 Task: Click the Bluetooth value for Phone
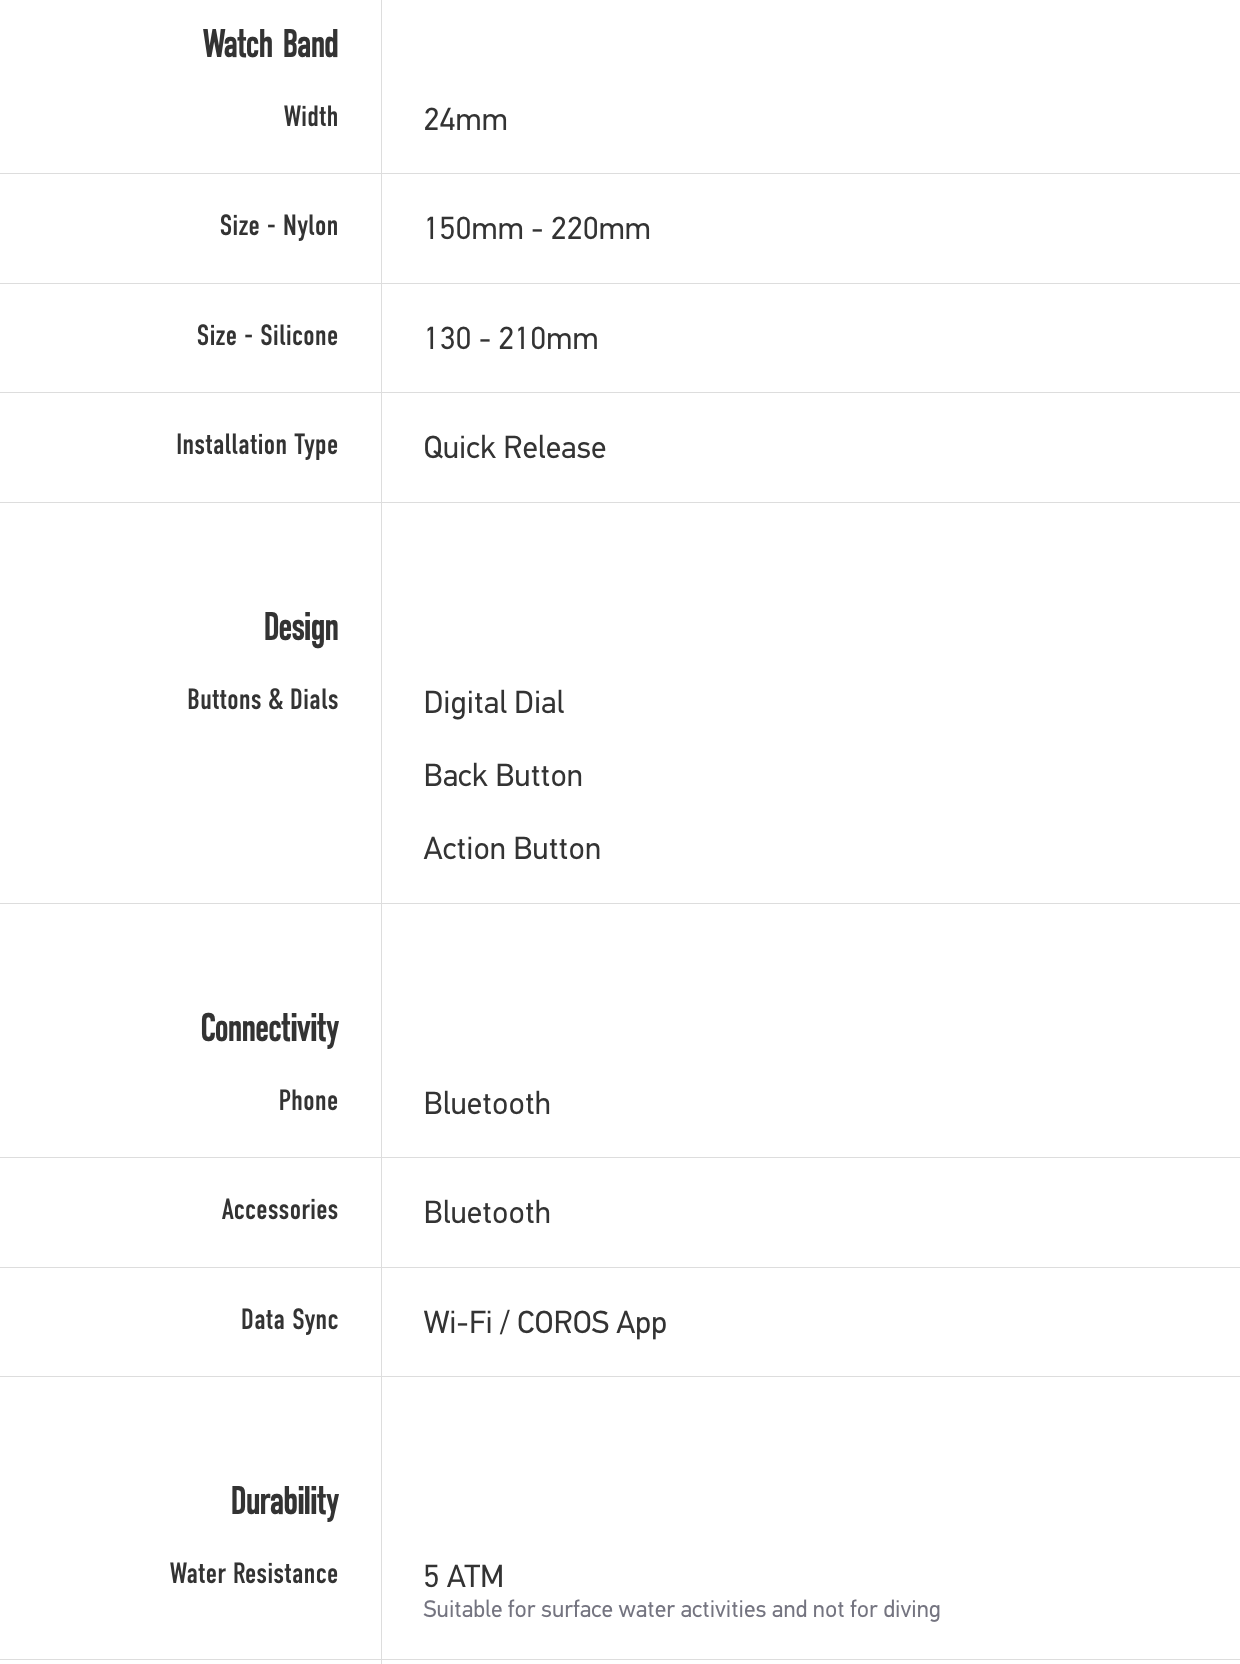point(487,1104)
